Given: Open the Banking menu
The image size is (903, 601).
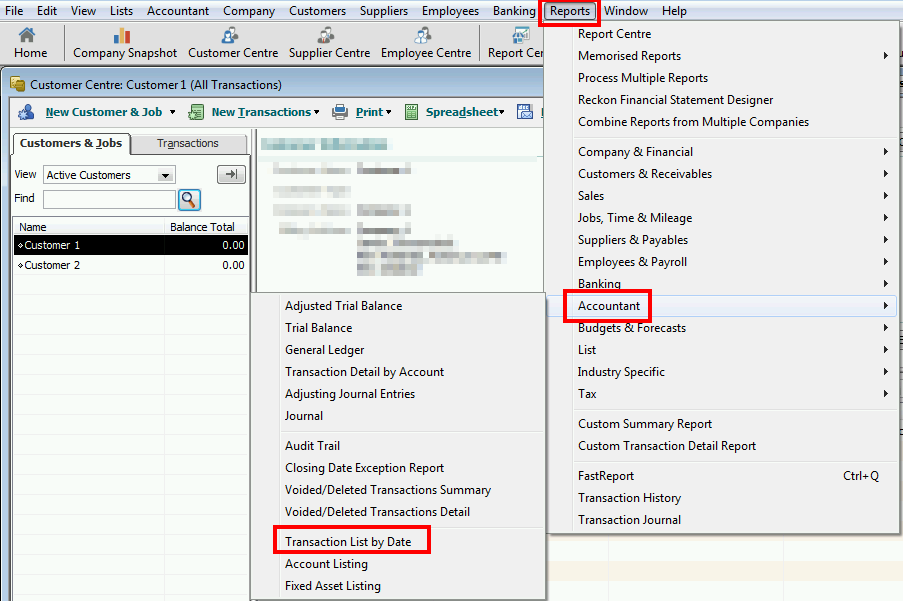Looking at the screenshot, I should 514,11.
